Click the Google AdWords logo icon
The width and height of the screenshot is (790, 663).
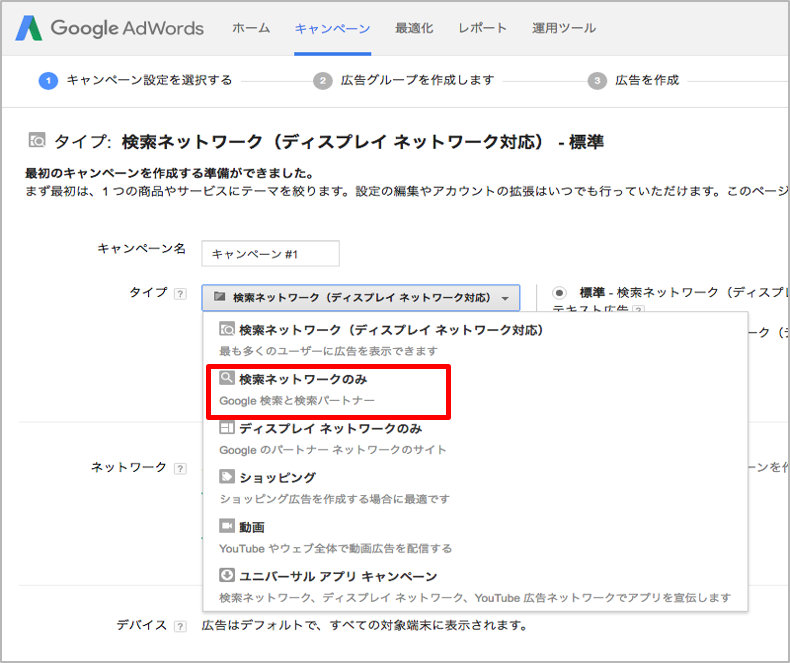point(29,28)
